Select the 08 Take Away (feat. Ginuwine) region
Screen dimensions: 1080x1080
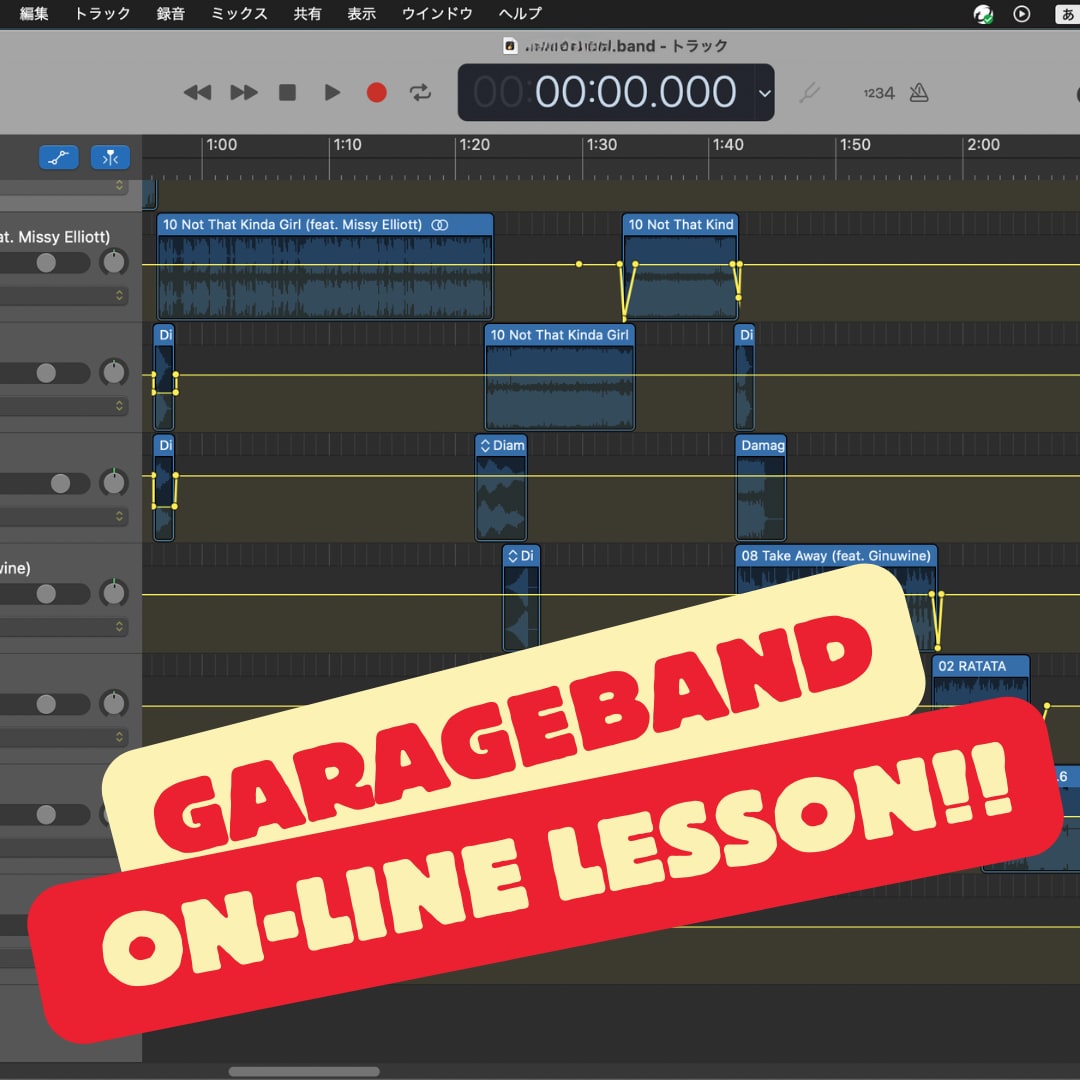[835, 556]
